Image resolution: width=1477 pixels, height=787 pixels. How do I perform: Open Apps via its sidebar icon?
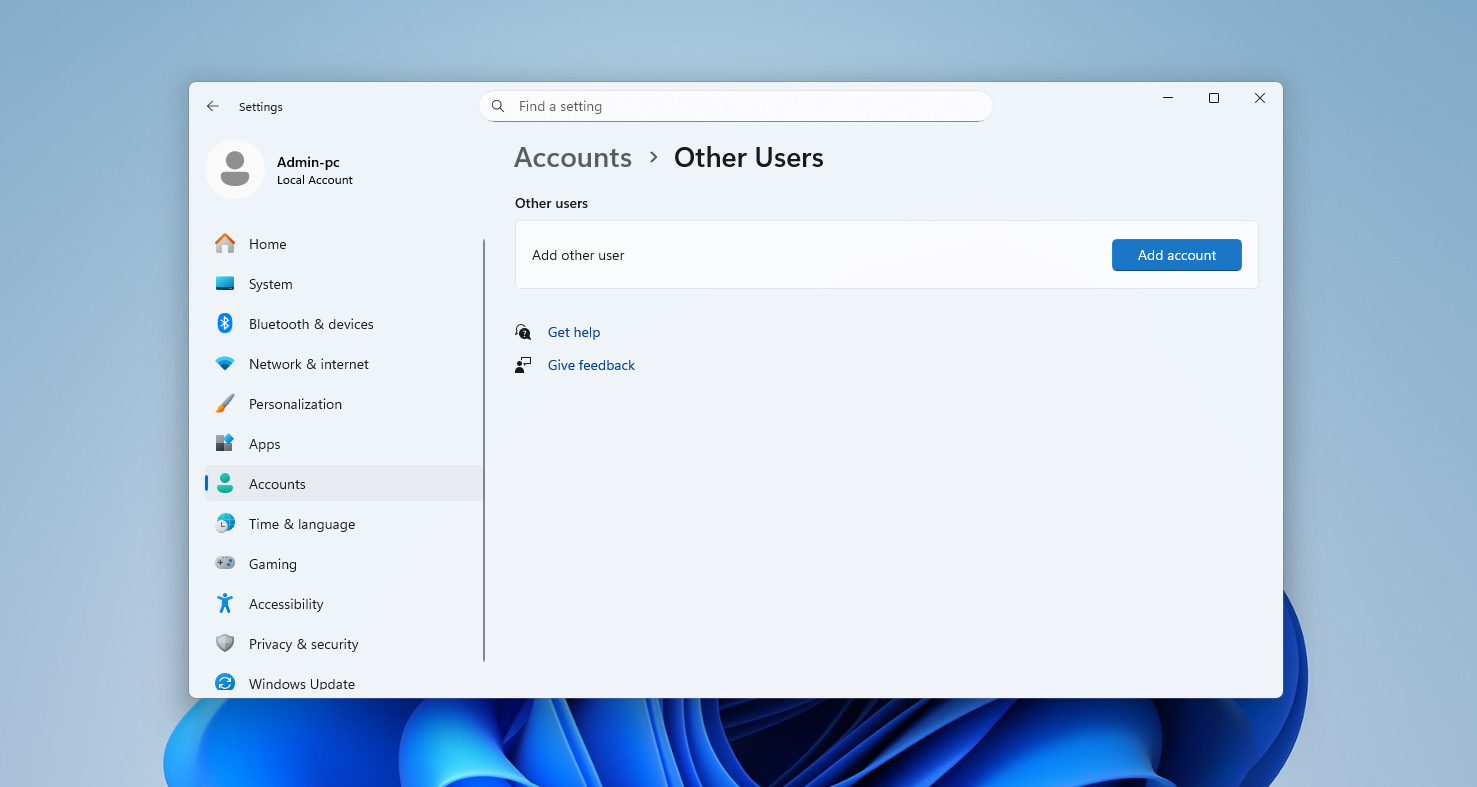pyautogui.click(x=225, y=444)
